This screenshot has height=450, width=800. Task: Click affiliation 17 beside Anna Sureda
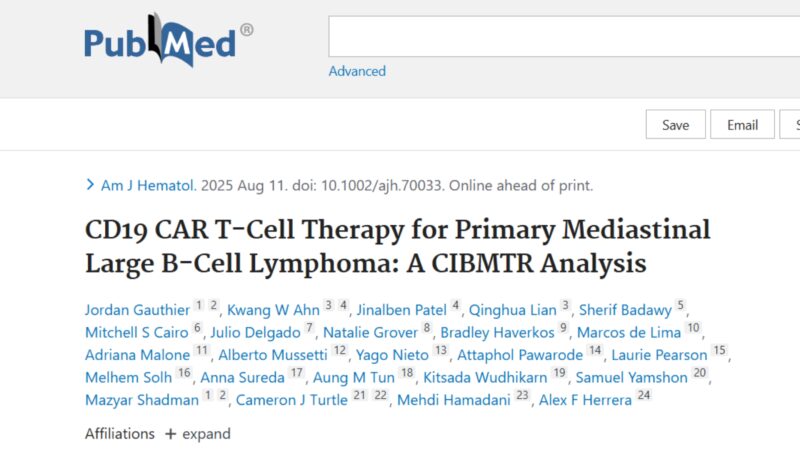[x=296, y=372]
